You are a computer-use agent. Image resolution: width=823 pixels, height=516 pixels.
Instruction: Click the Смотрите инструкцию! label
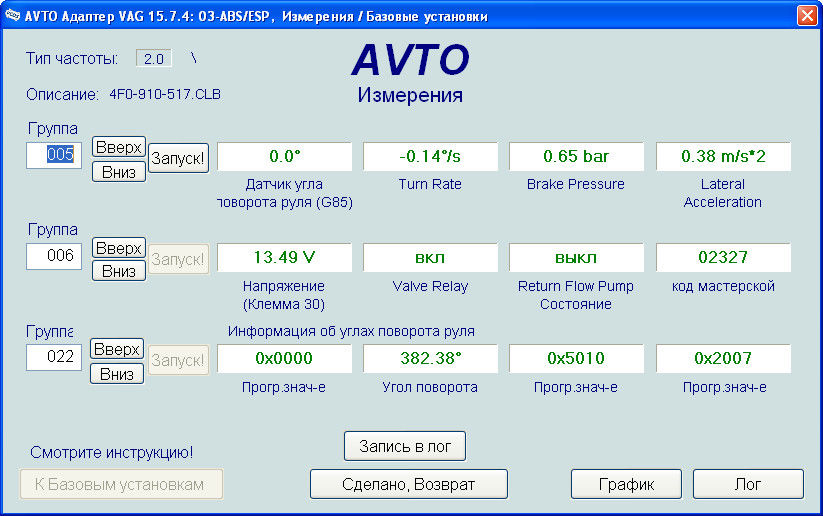click(x=111, y=452)
